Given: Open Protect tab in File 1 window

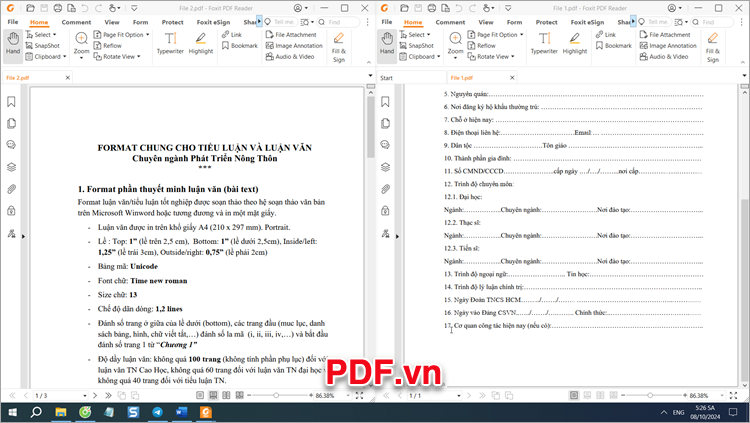Looking at the screenshot, I should (546, 22).
